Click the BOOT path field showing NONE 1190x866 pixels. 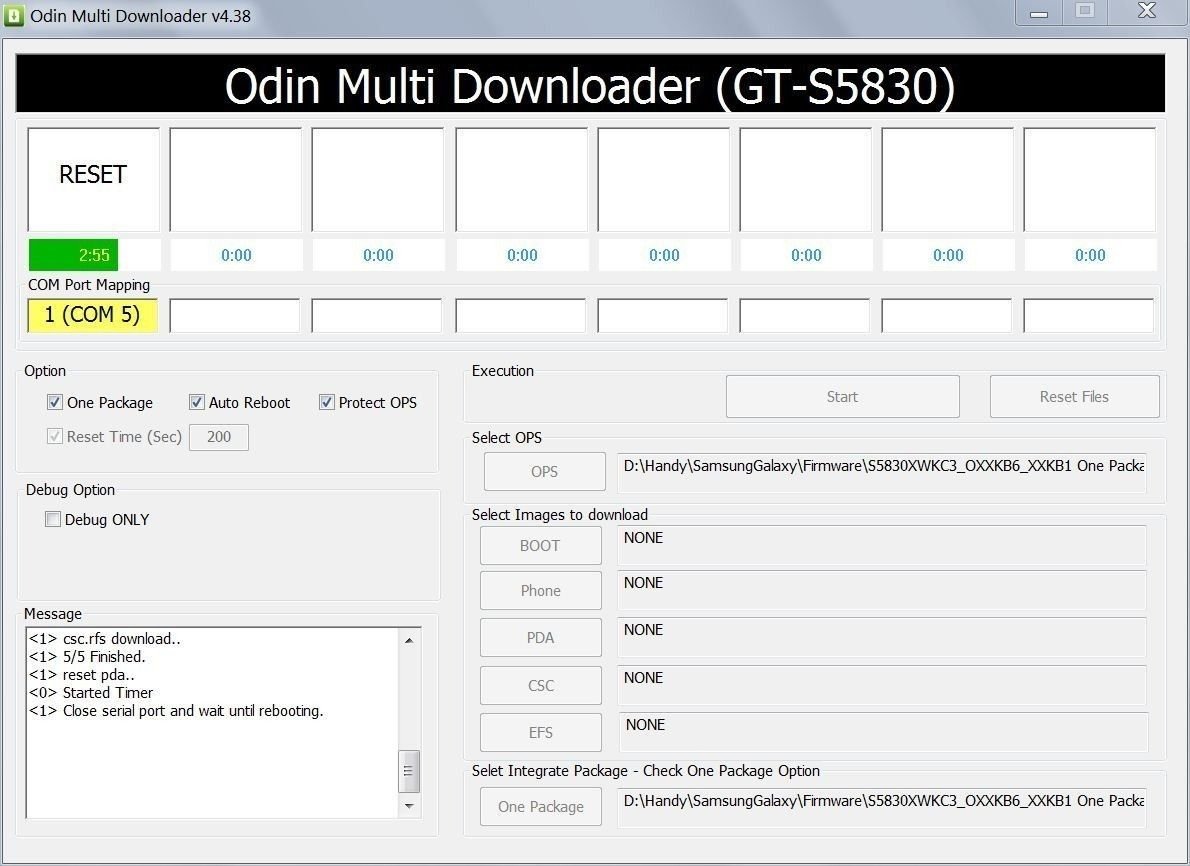coord(882,545)
